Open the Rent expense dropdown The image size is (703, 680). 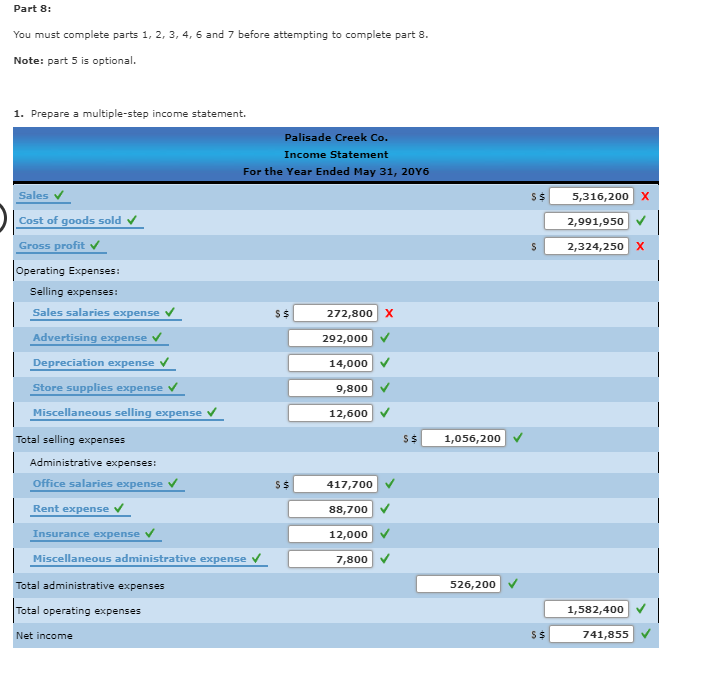point(80,509)
